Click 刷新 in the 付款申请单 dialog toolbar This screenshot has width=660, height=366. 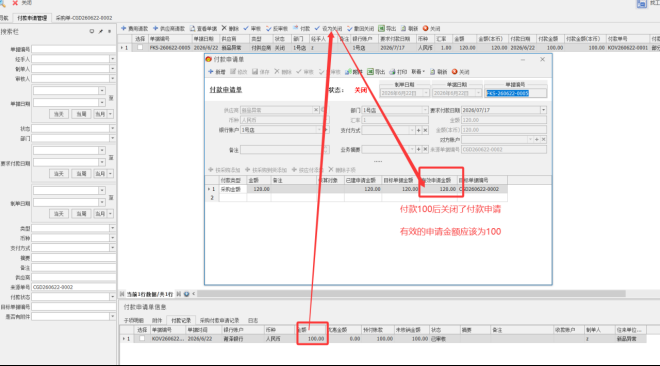click(439, 72)
